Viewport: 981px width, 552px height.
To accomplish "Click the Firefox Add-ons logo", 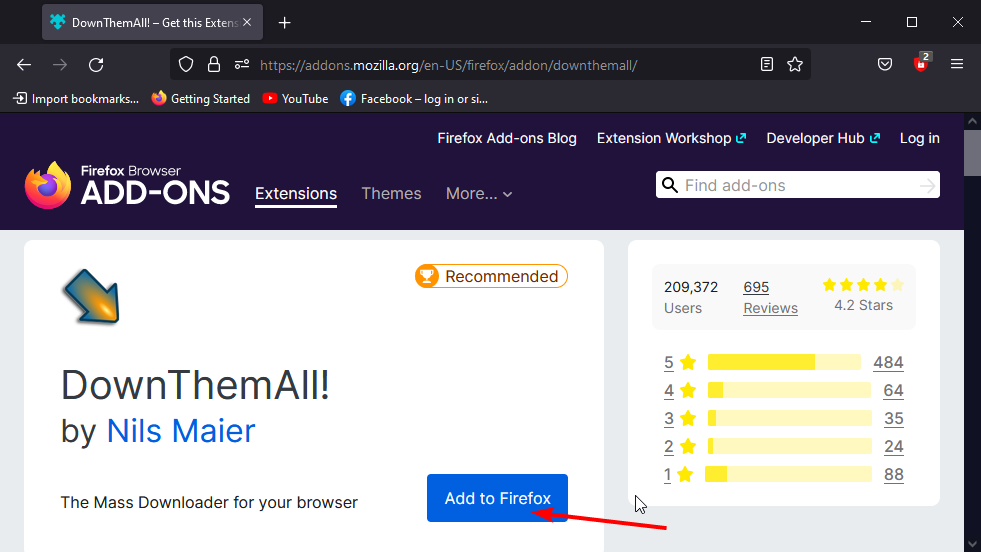I will coord(128,185).
